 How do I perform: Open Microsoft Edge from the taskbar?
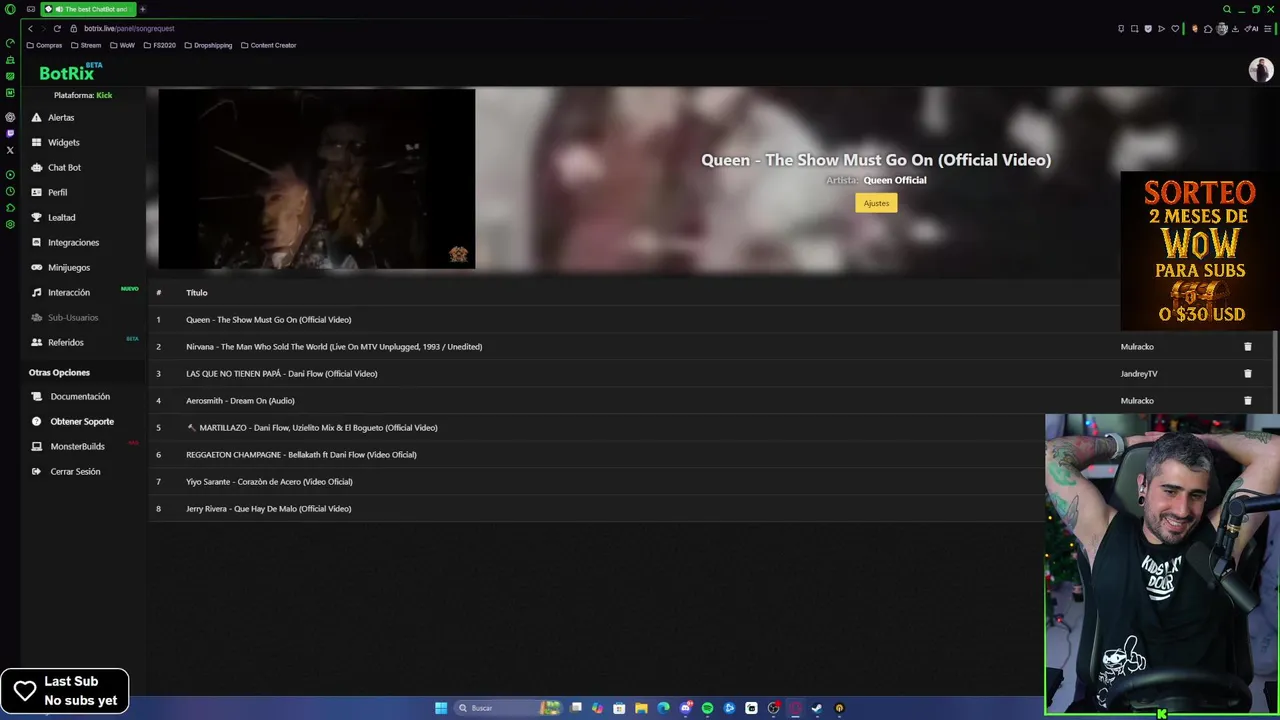click(663, 708)
